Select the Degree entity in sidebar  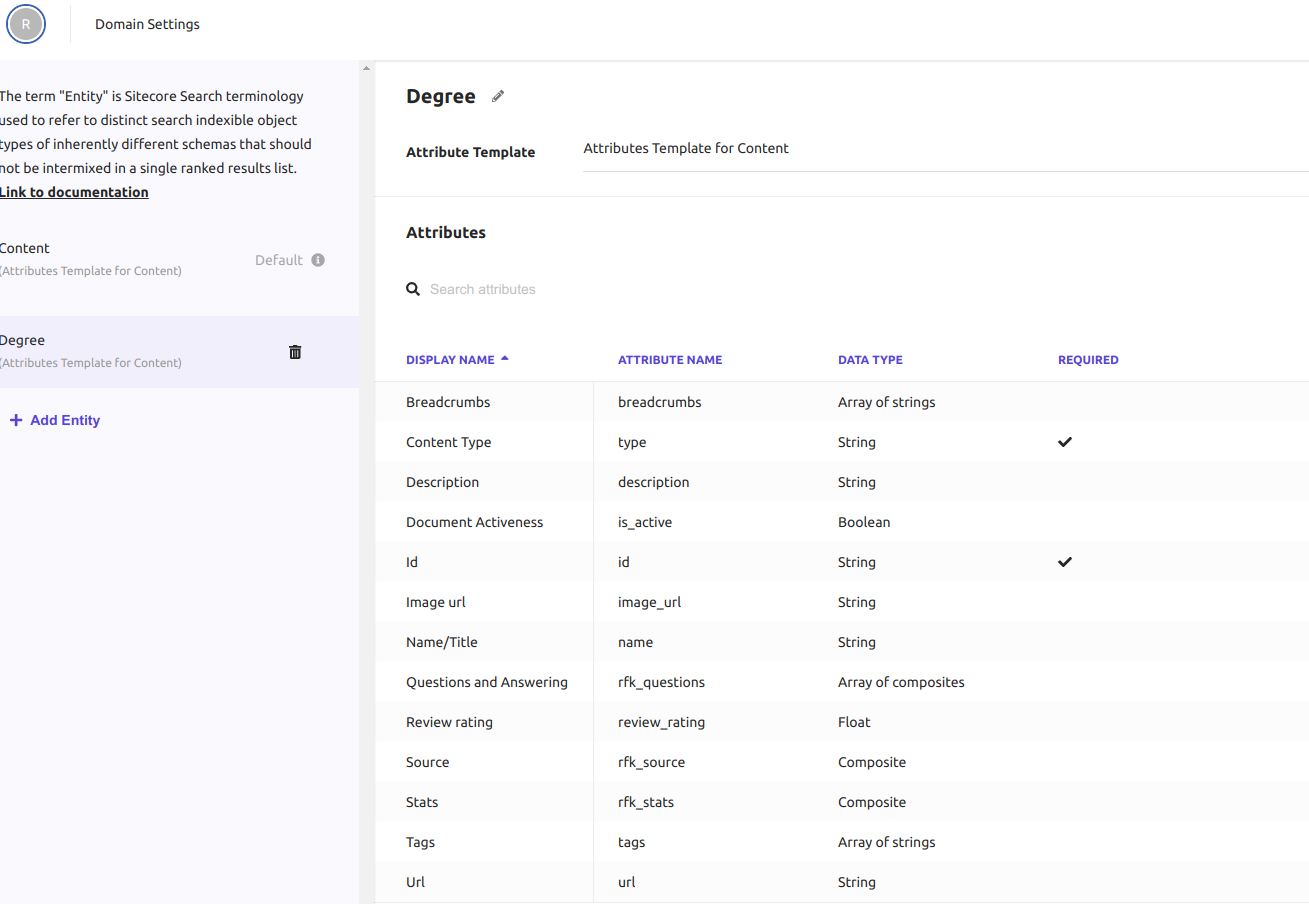(x=179, y=351)
